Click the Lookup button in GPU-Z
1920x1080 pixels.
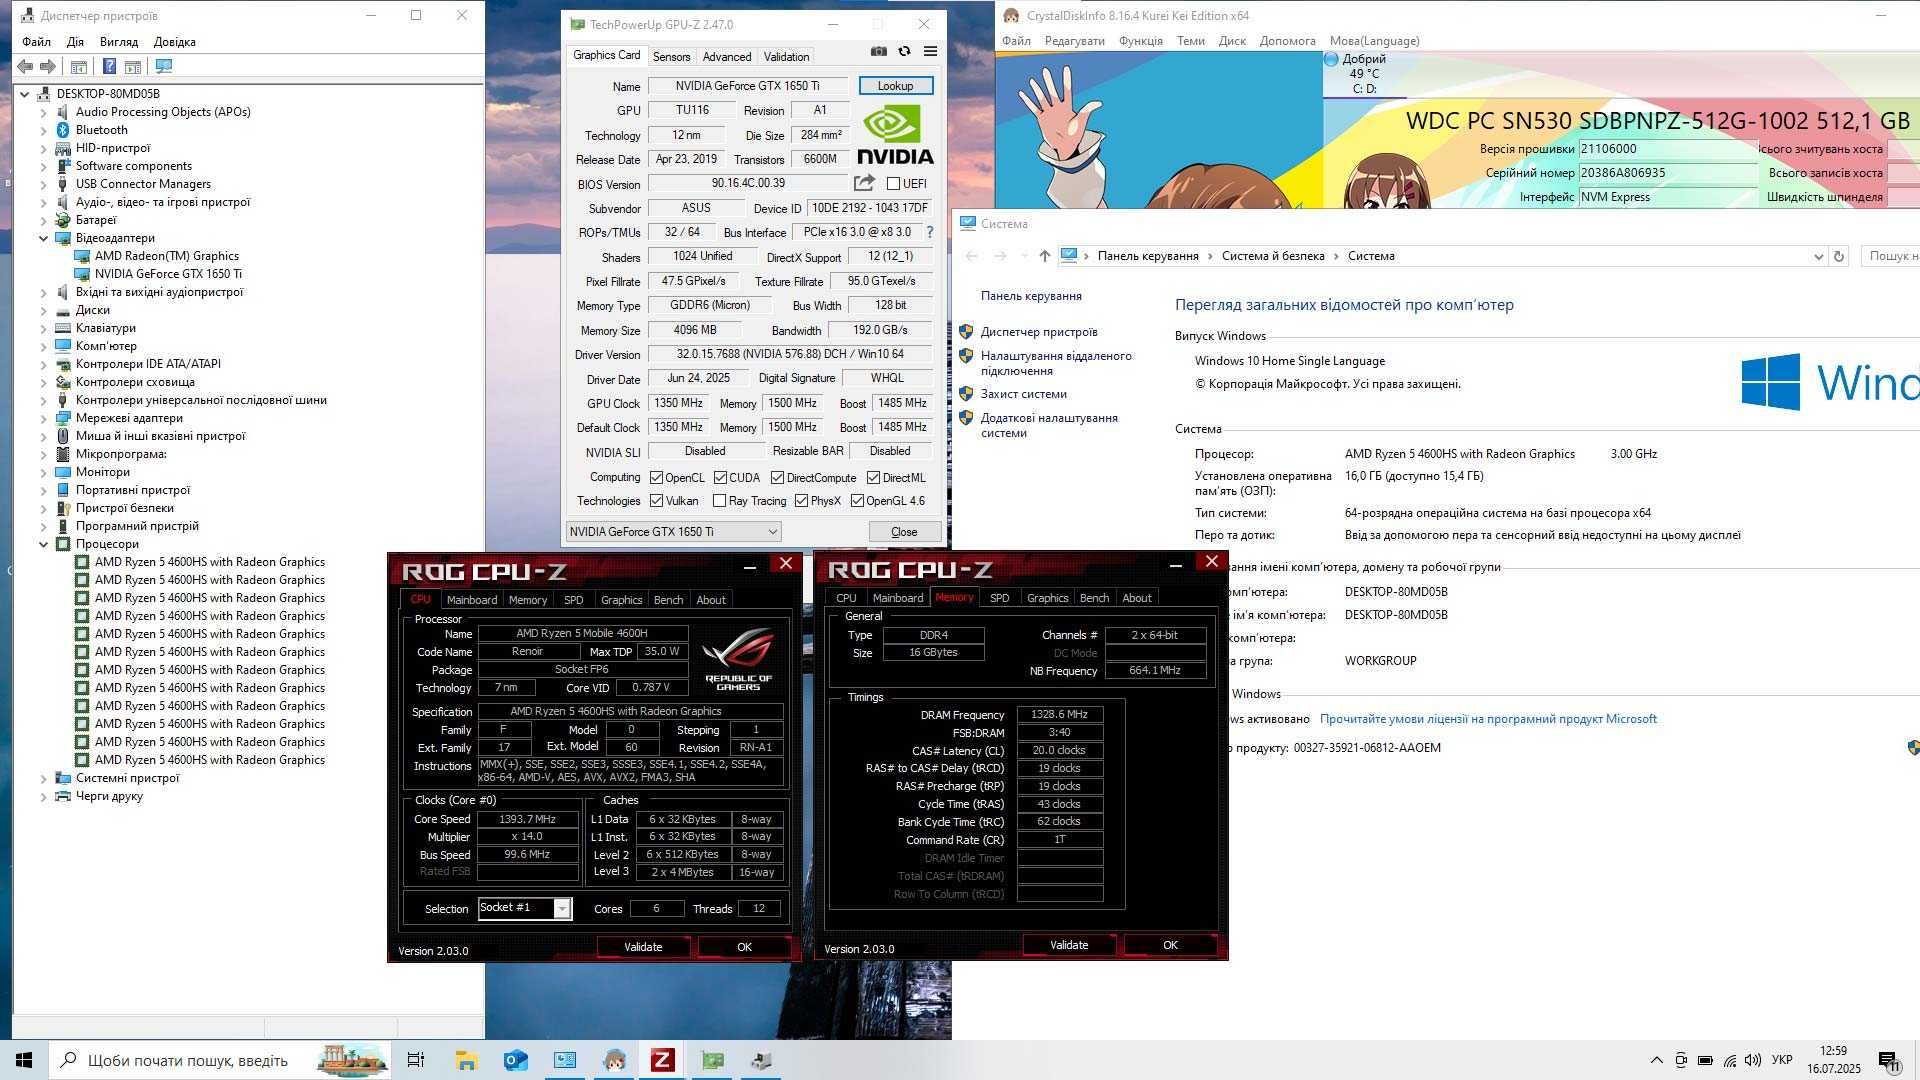coord(895,86)
